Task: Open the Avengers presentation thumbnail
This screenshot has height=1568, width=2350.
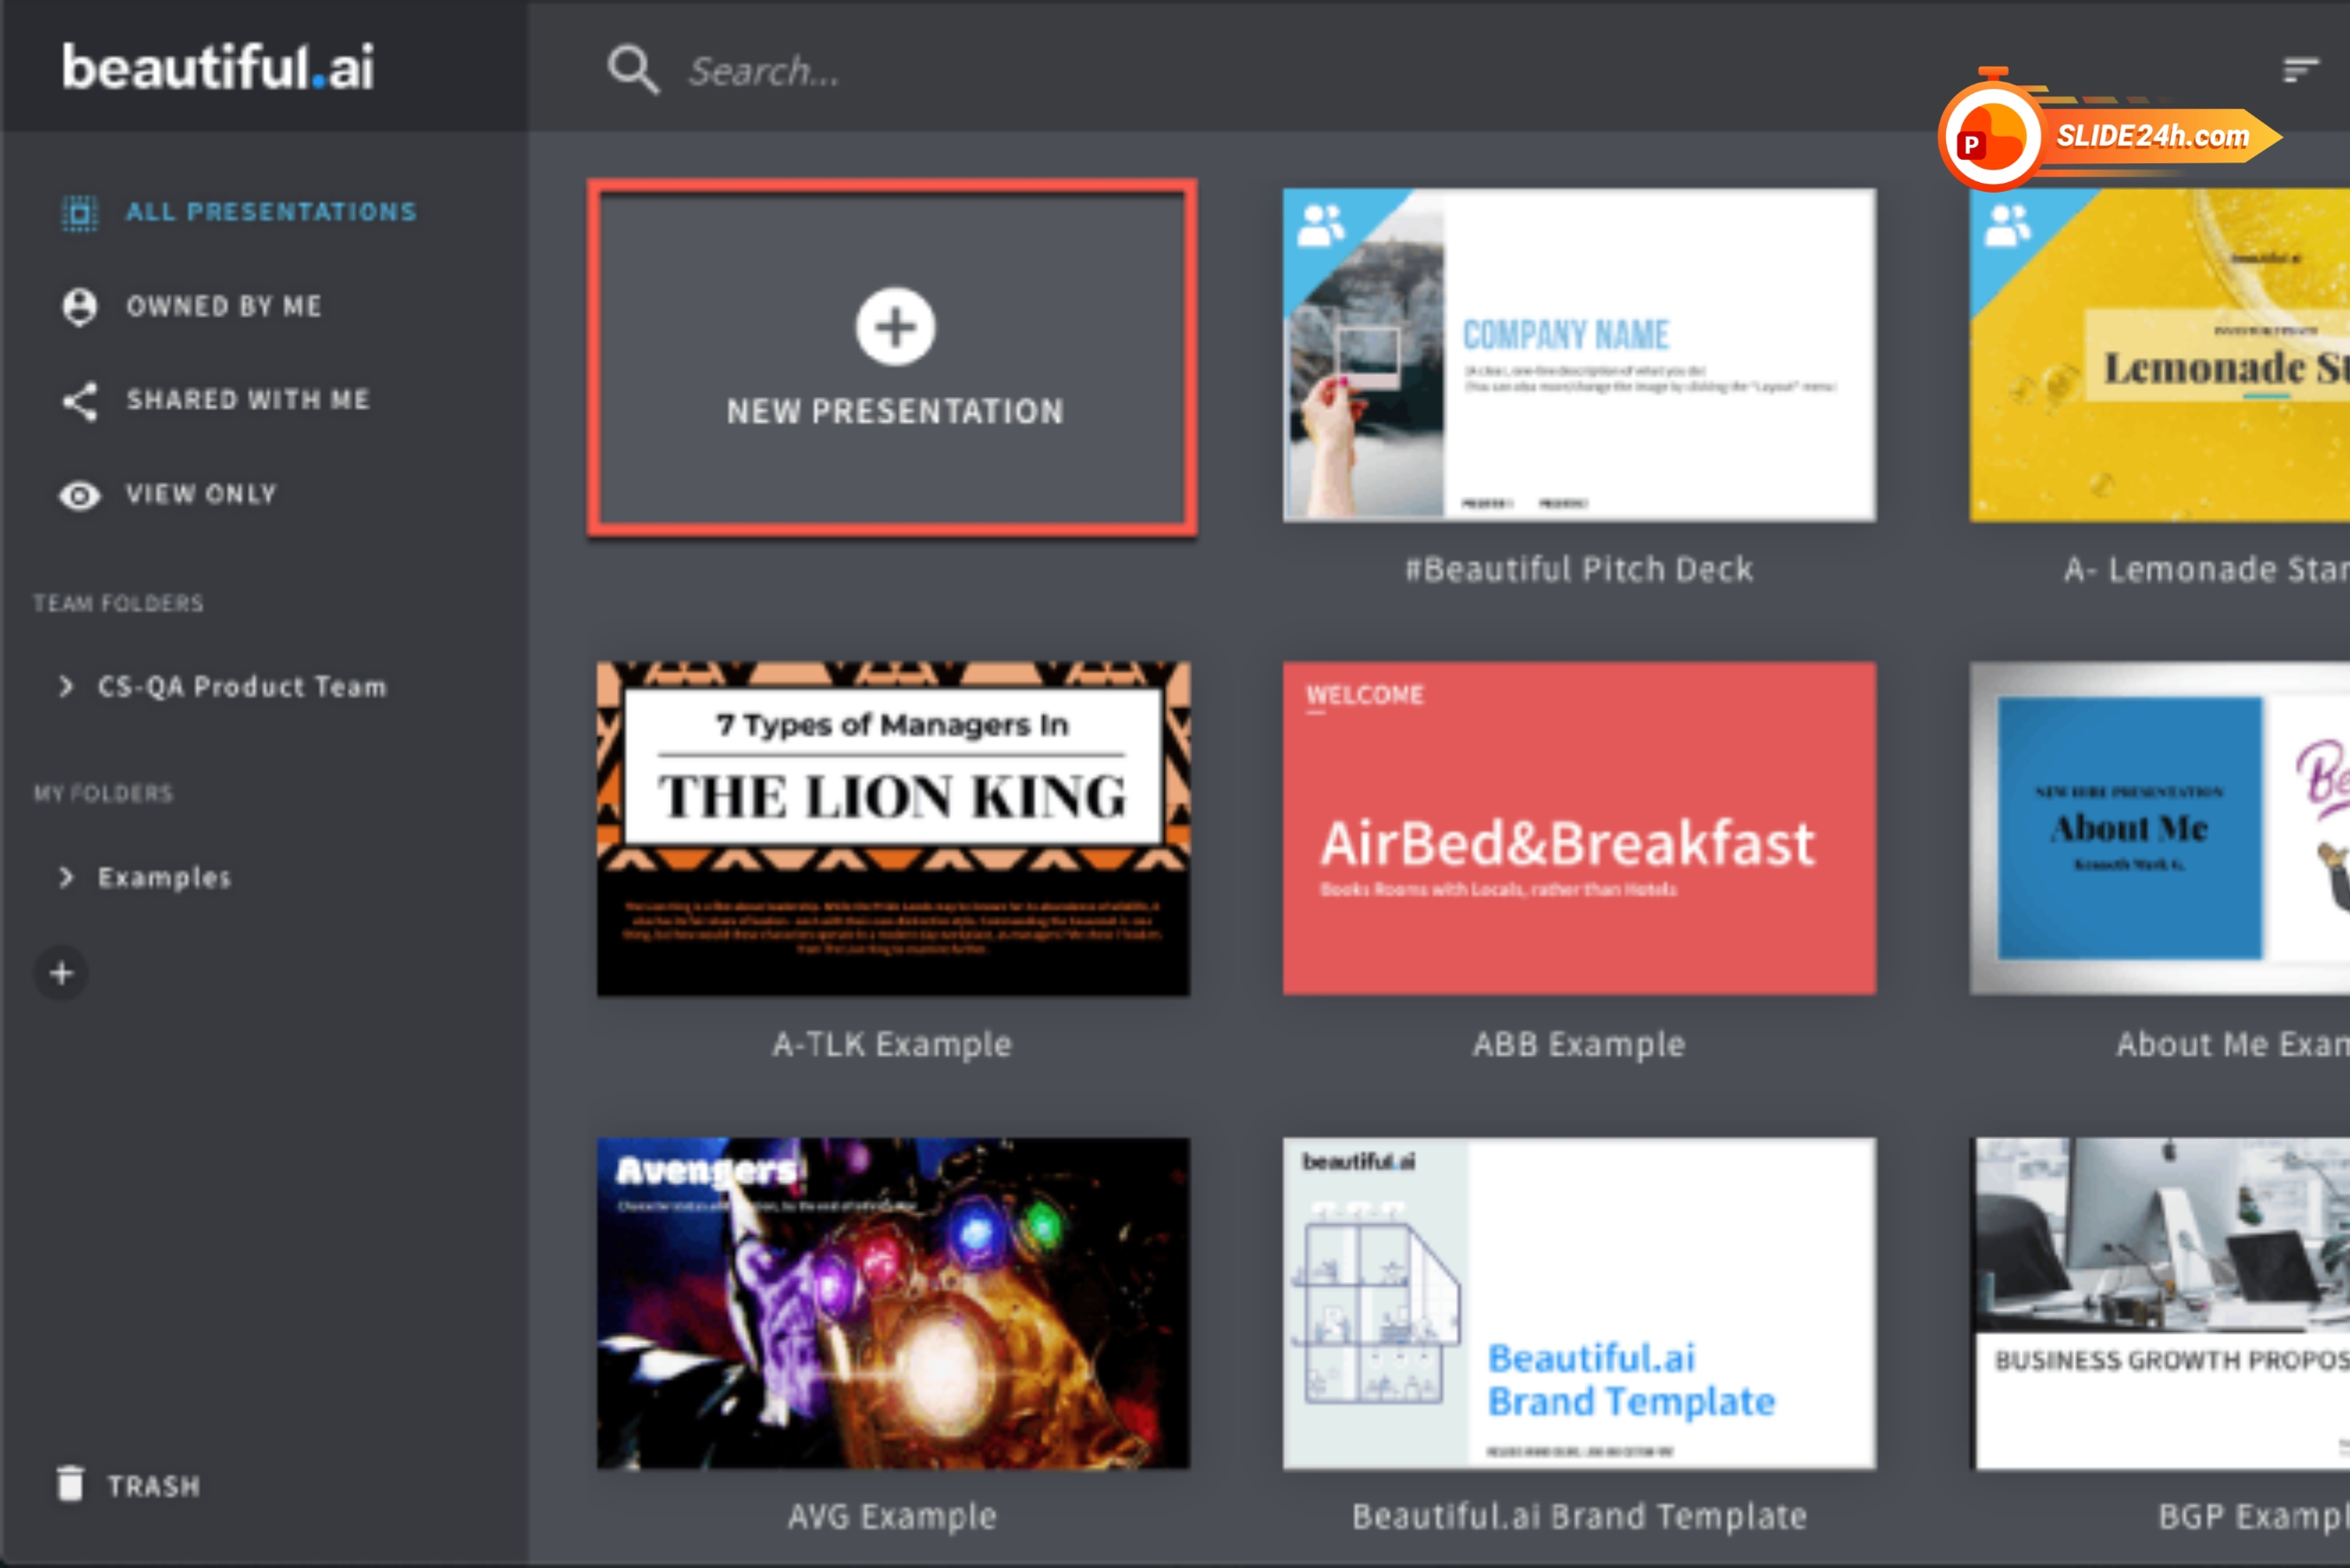Action: [x=893, y=1303]
